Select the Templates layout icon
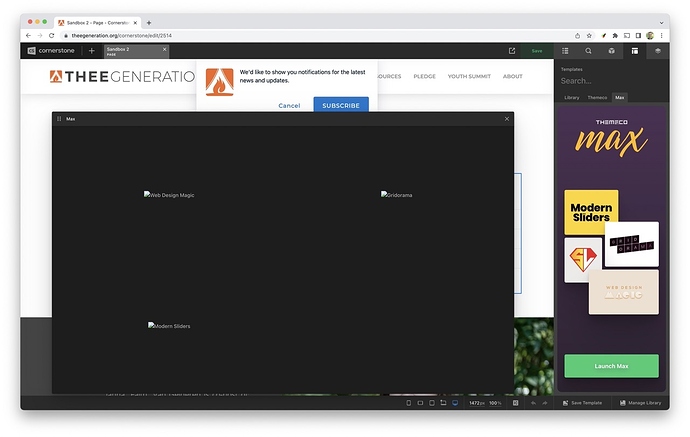Image resolution: width=690 pixels, height=437 pixels. (634, 50)
